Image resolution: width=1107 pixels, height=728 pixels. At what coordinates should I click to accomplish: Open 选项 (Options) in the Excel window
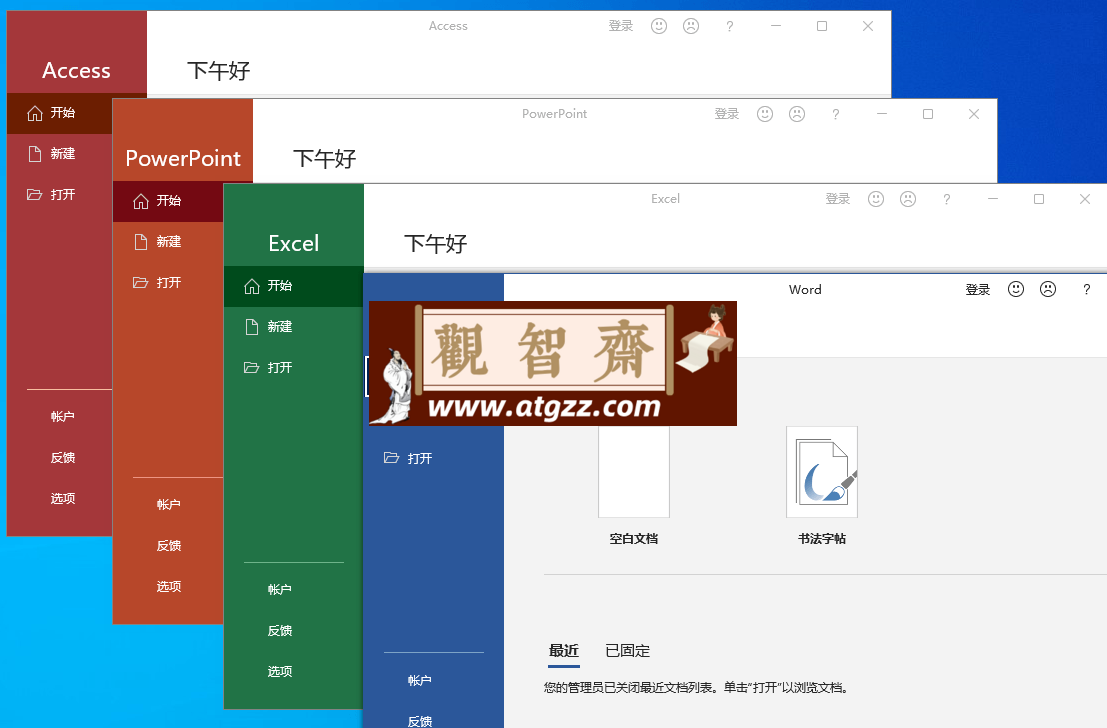[x=280, y=672]
